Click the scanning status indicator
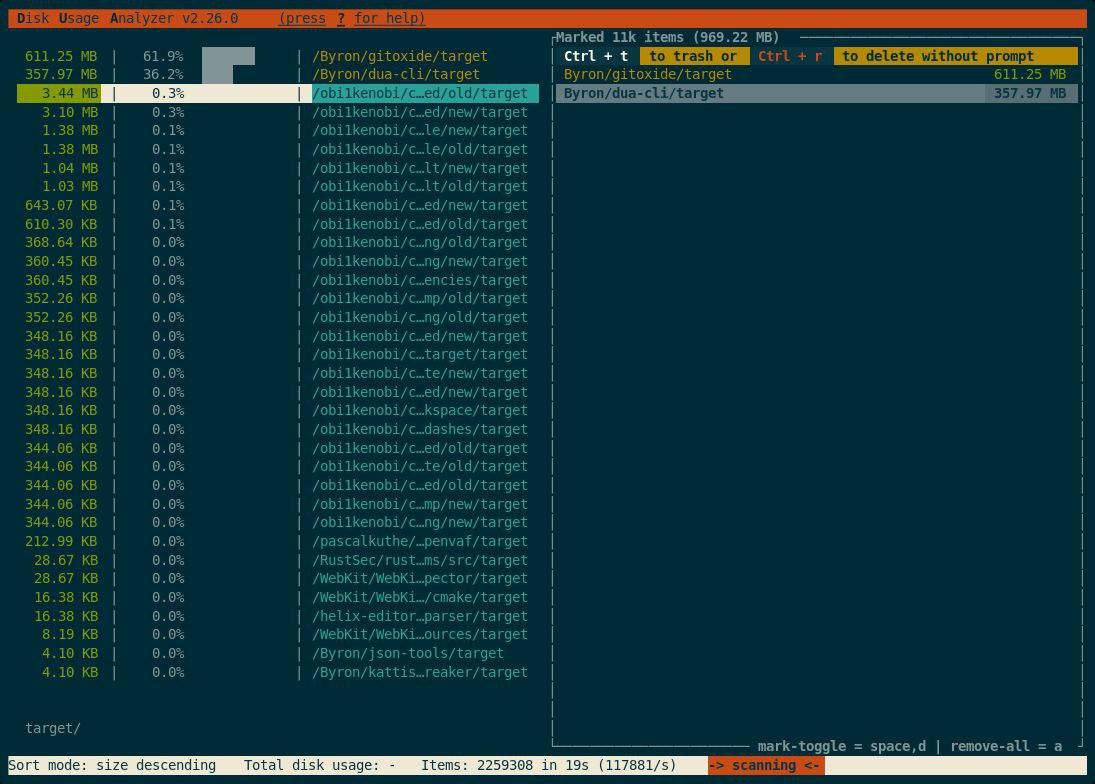The image size is (1095, 784). (765, 765)
